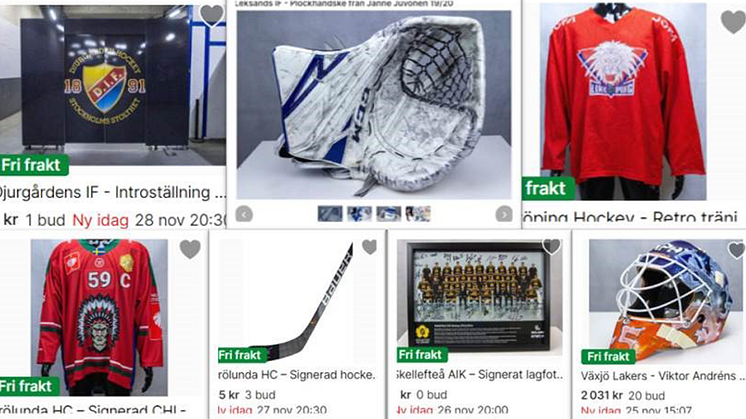Select second goalie glove thumbnail

[x=359, y=214]
